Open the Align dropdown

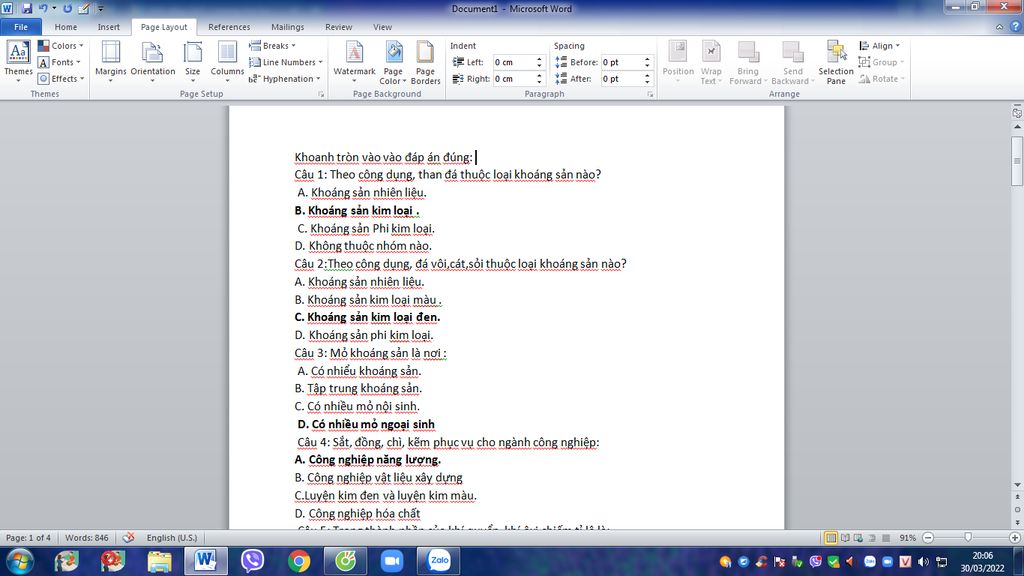(880, 46)
